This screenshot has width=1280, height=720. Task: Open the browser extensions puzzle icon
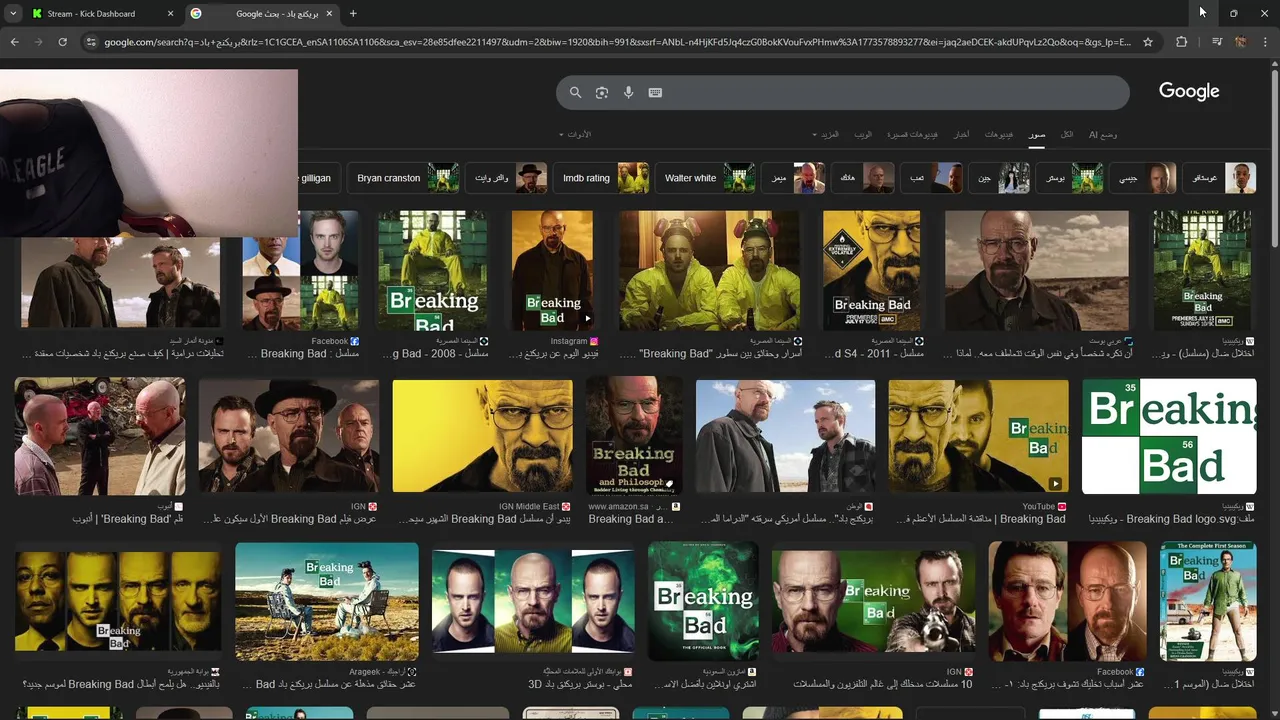coord(1181,42)
